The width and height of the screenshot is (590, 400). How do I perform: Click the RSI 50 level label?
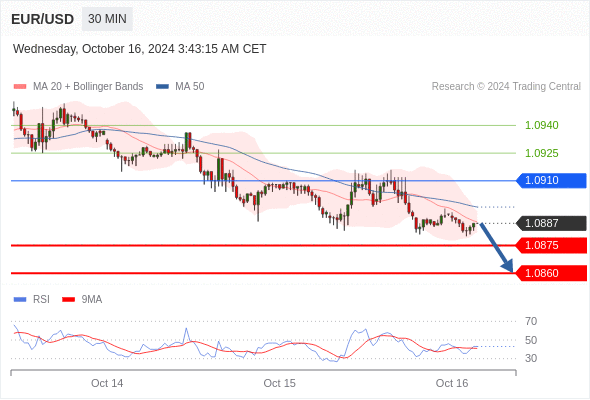click(x=531, y=341)
